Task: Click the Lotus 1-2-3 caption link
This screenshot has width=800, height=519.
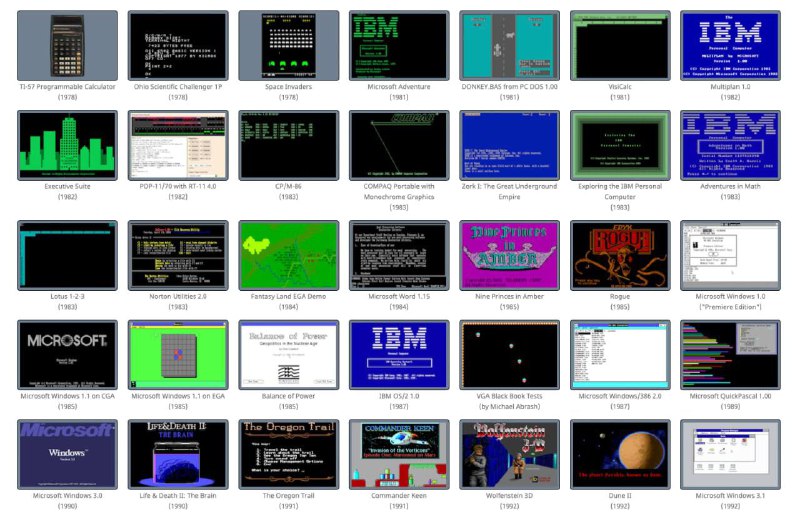Action: pyautogui.click(x=67, y=296)
